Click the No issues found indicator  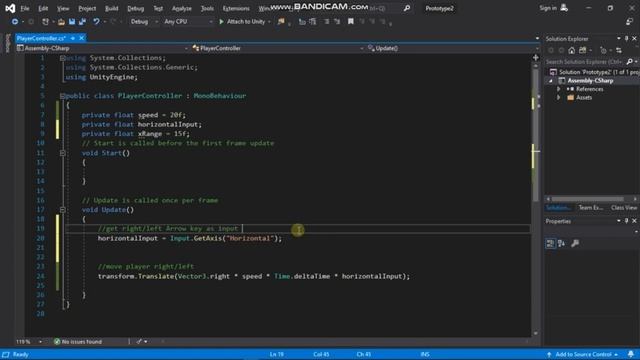click(x=78, y=342)
